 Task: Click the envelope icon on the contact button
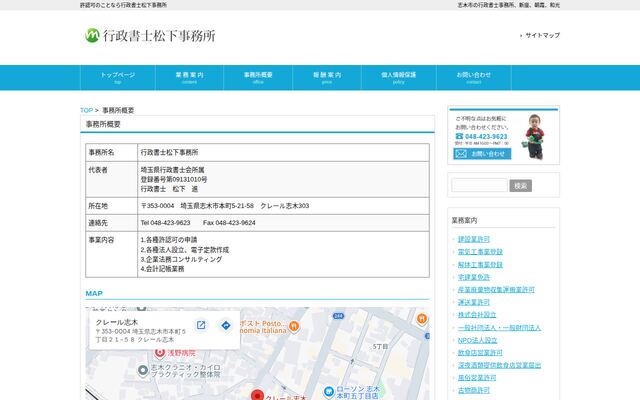tap(461, 153)
